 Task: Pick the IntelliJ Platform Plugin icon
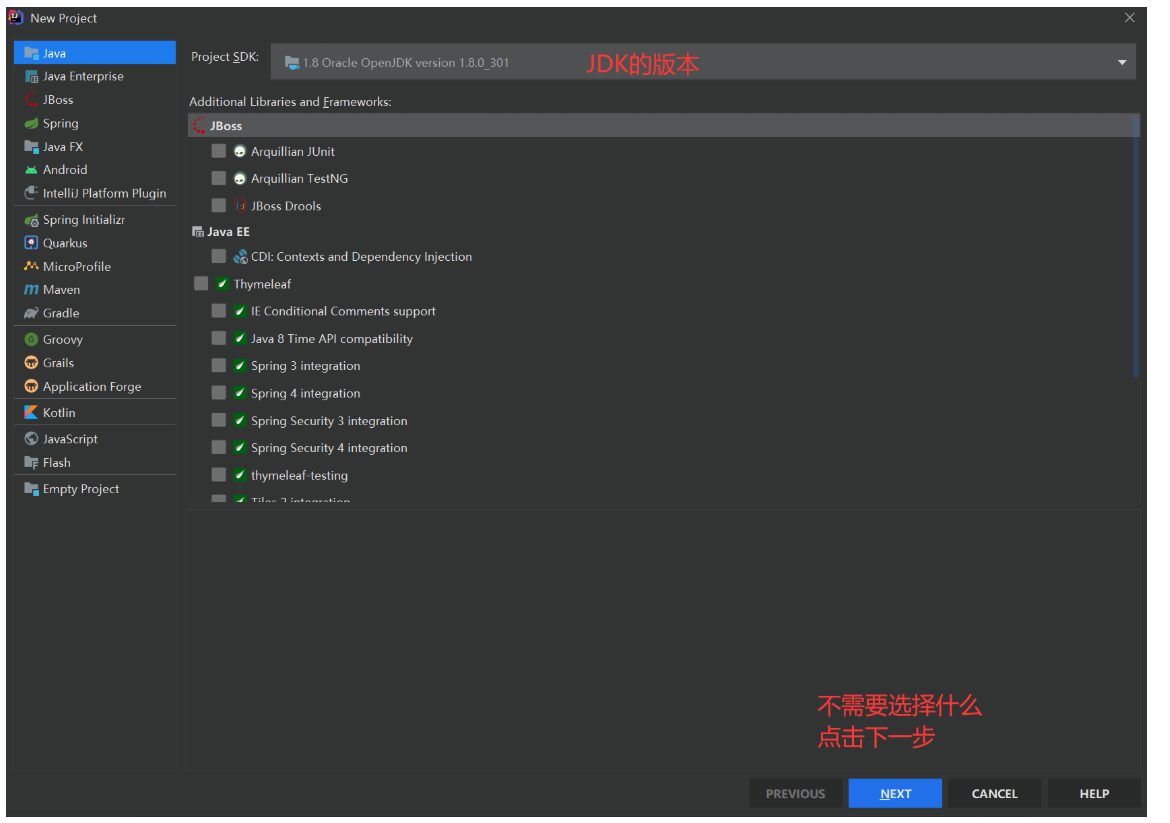coord(31,193)
